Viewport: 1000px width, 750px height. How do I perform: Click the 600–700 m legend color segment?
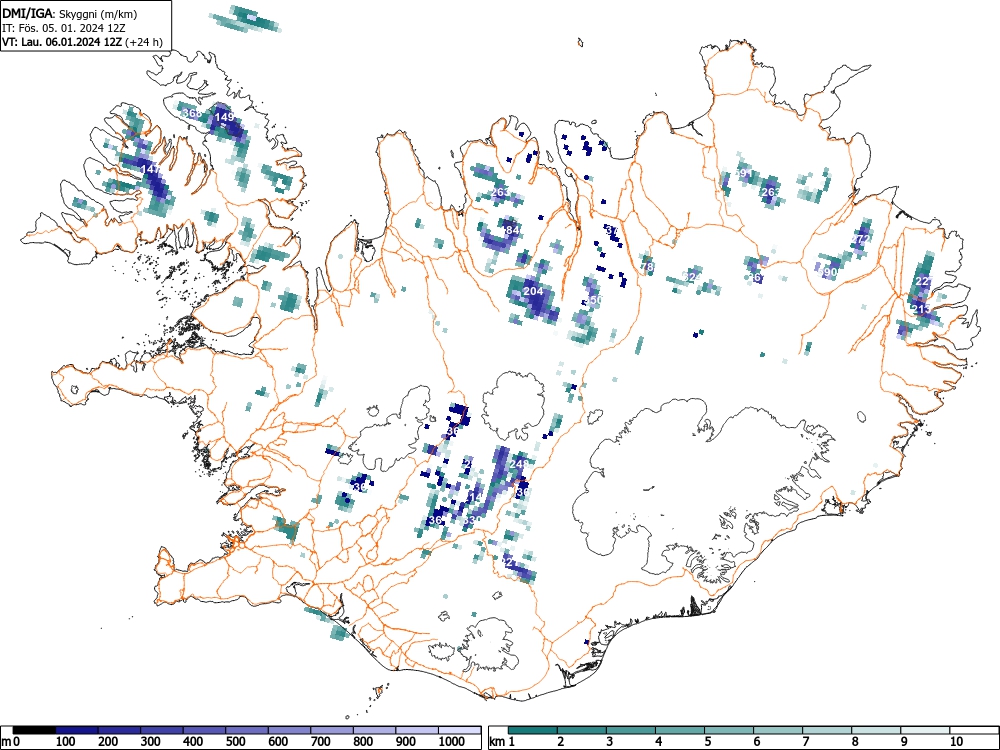coord(290,730)
